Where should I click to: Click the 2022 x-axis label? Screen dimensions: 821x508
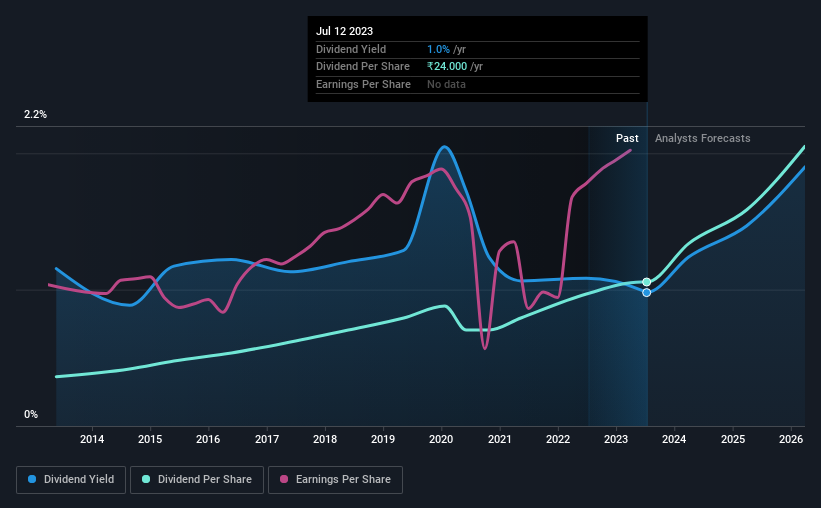click(558, 439)
